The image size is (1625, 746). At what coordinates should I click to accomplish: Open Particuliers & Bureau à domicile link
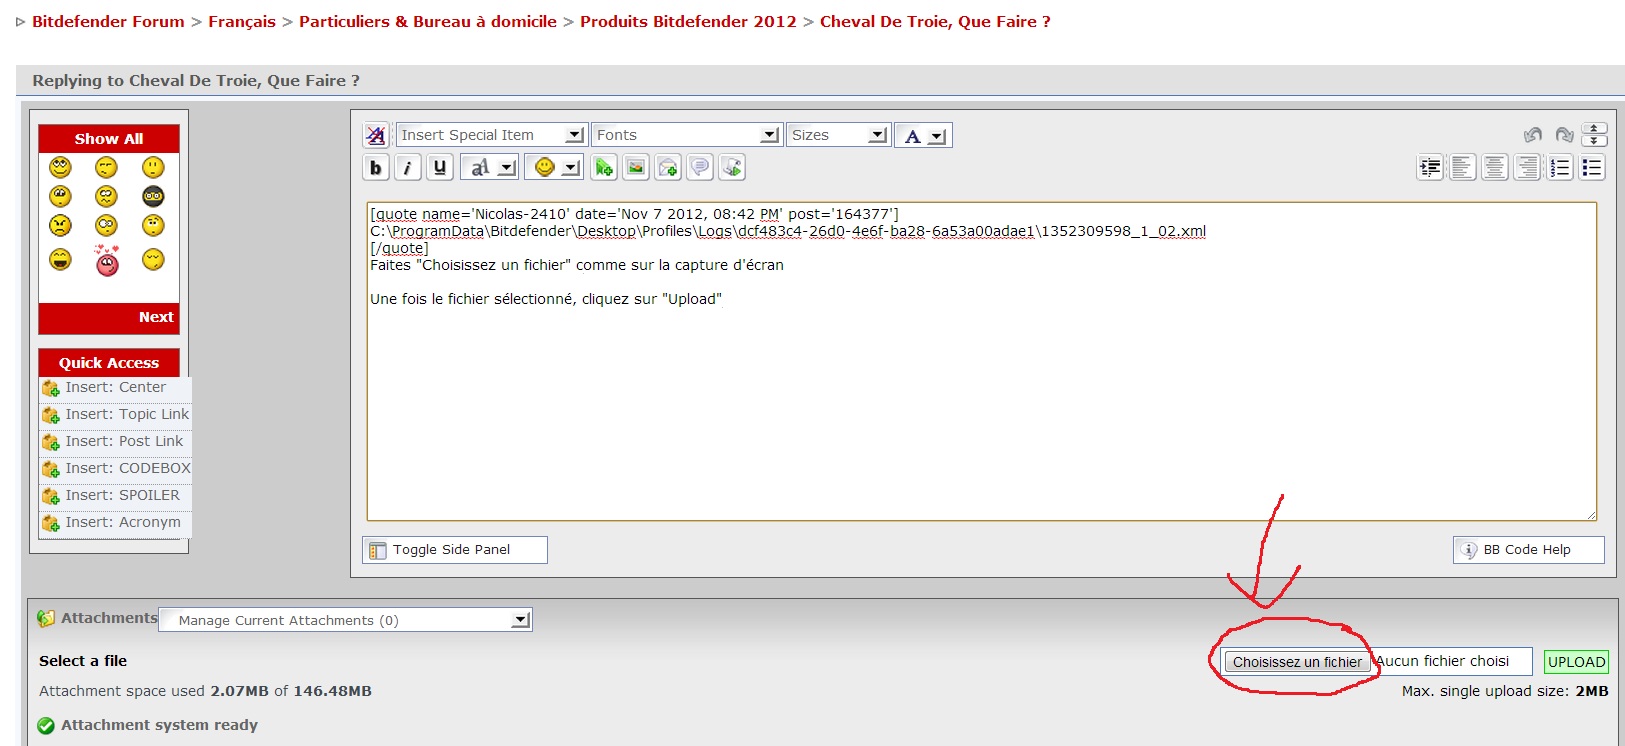coord(428,21)
